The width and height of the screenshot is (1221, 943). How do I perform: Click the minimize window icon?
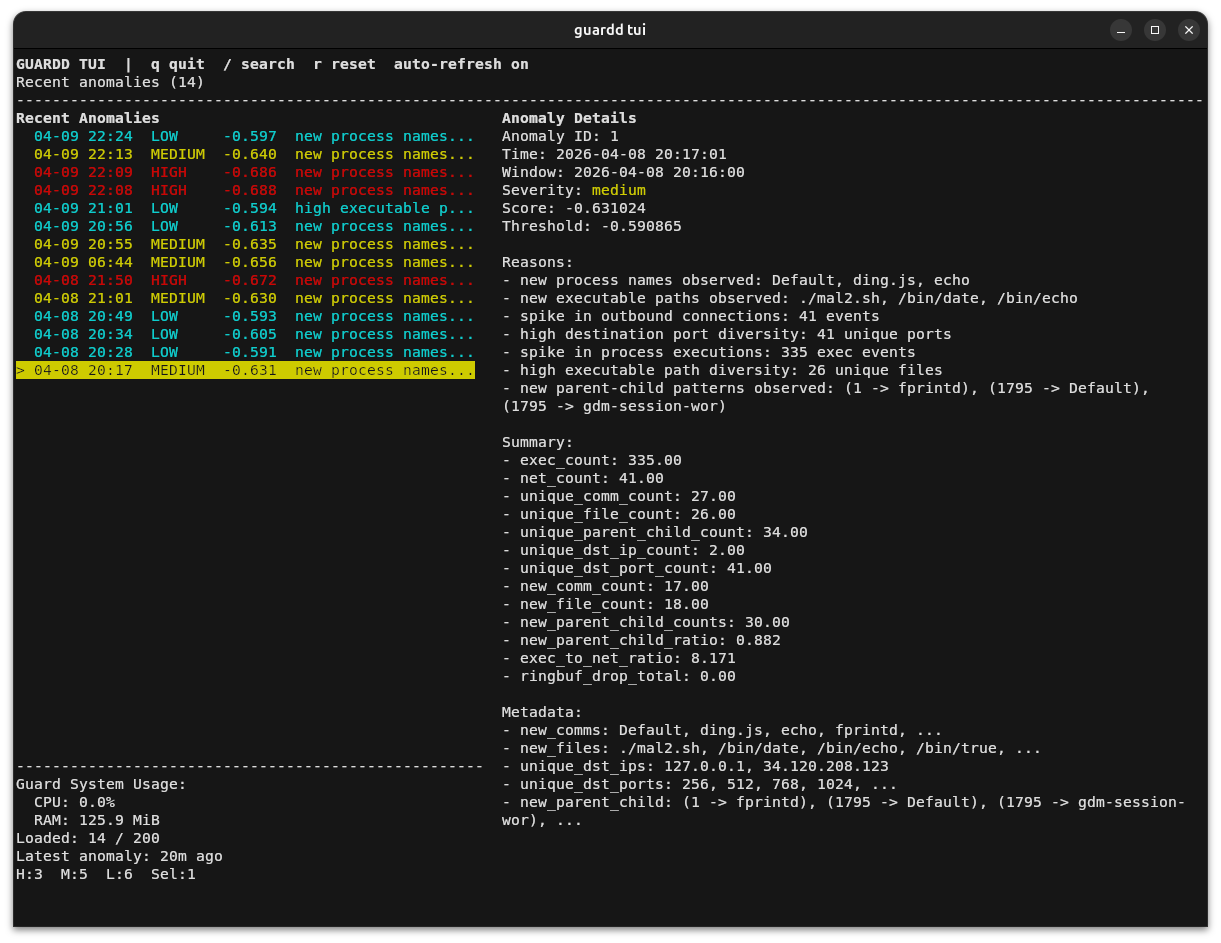tap(1121, 30)
